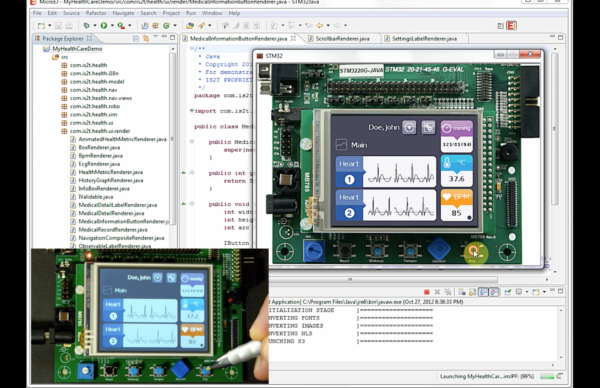This screenshot has height=388, width=600.
Task: Open the External Tools dropdown arrow
Action: (x=129, y=26)
